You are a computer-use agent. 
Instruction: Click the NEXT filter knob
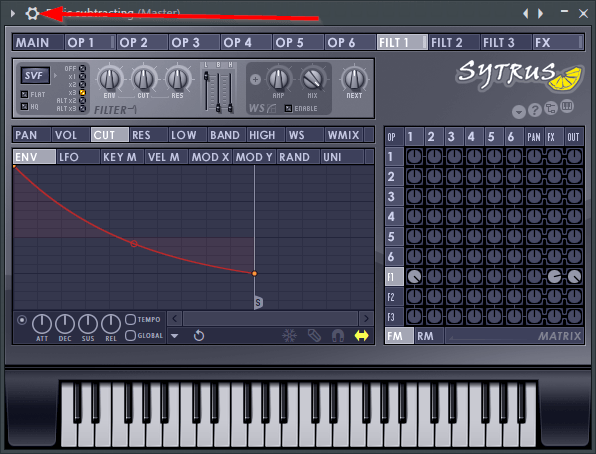pos(354,78)
